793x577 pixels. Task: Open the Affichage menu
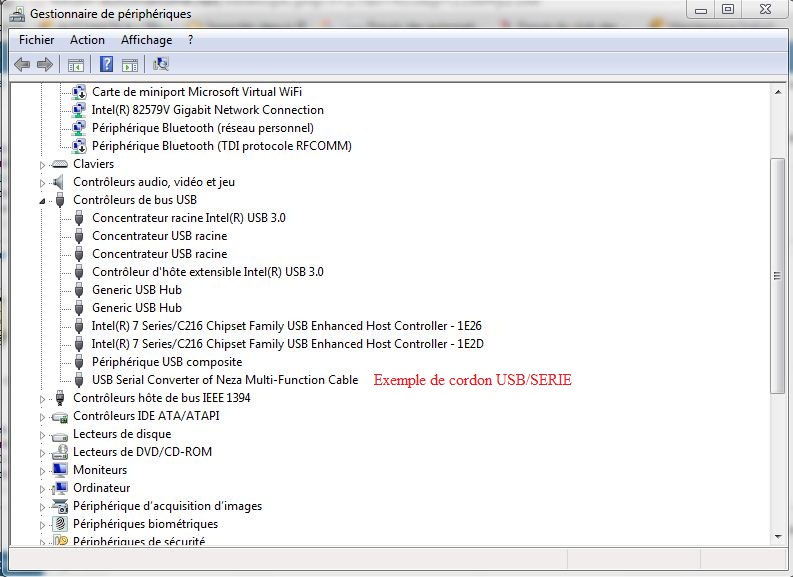click(x=146, y=40)
